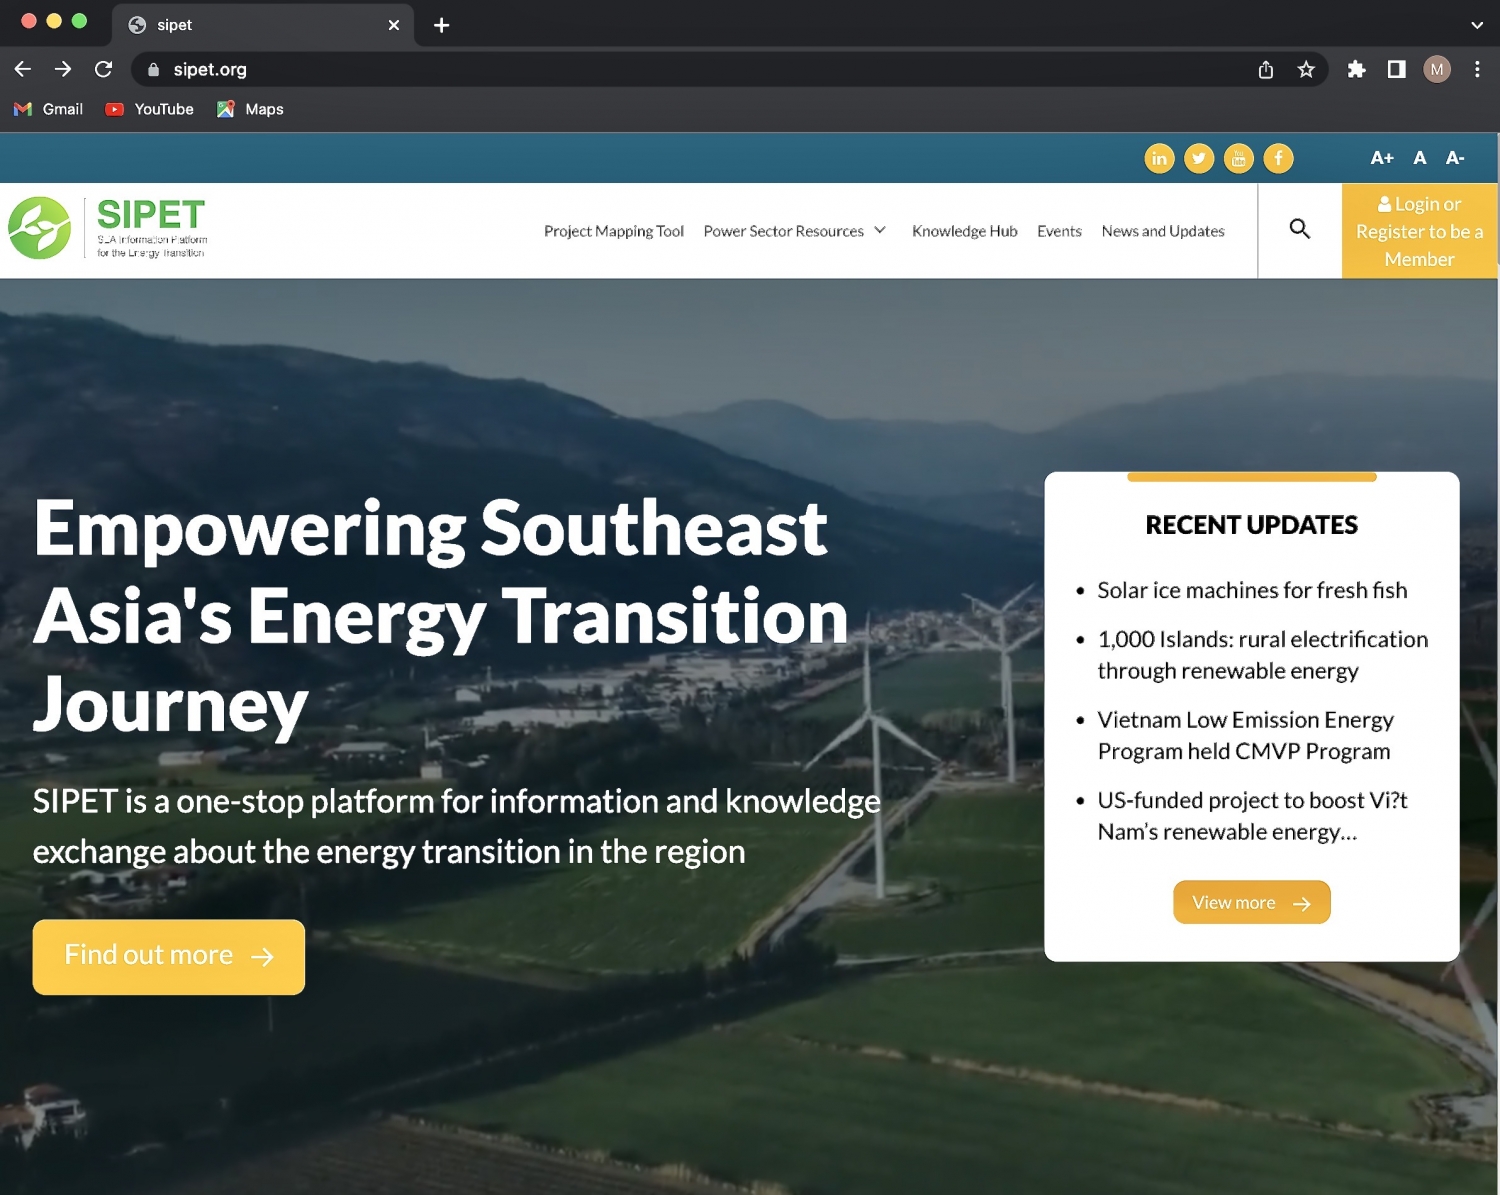Open the browser Extensions puzzle icon

[x=1356, y=69]
